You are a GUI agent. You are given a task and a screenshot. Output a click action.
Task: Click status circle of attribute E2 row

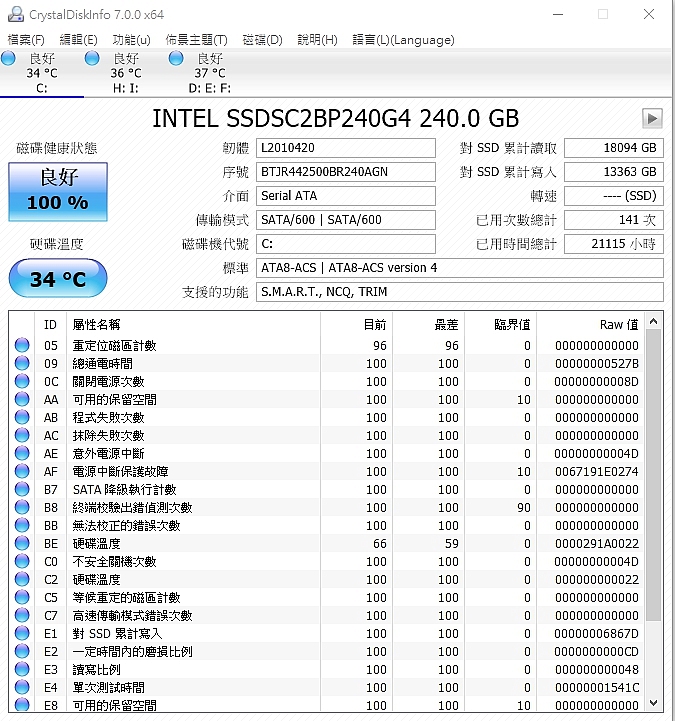[22, 651]
